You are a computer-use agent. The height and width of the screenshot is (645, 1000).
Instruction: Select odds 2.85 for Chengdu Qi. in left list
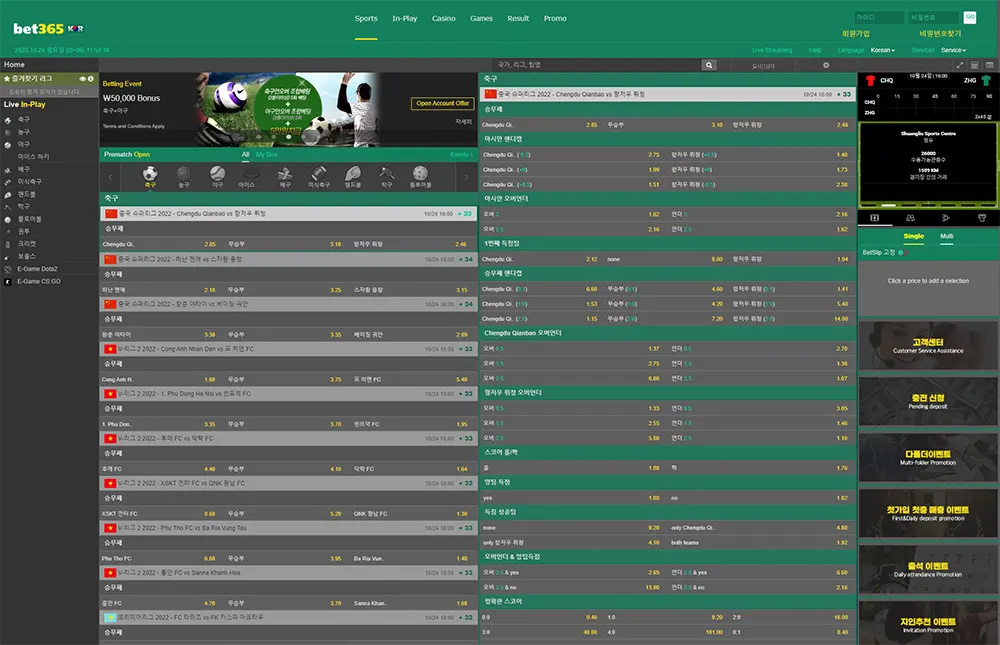[x=210, y=244]
